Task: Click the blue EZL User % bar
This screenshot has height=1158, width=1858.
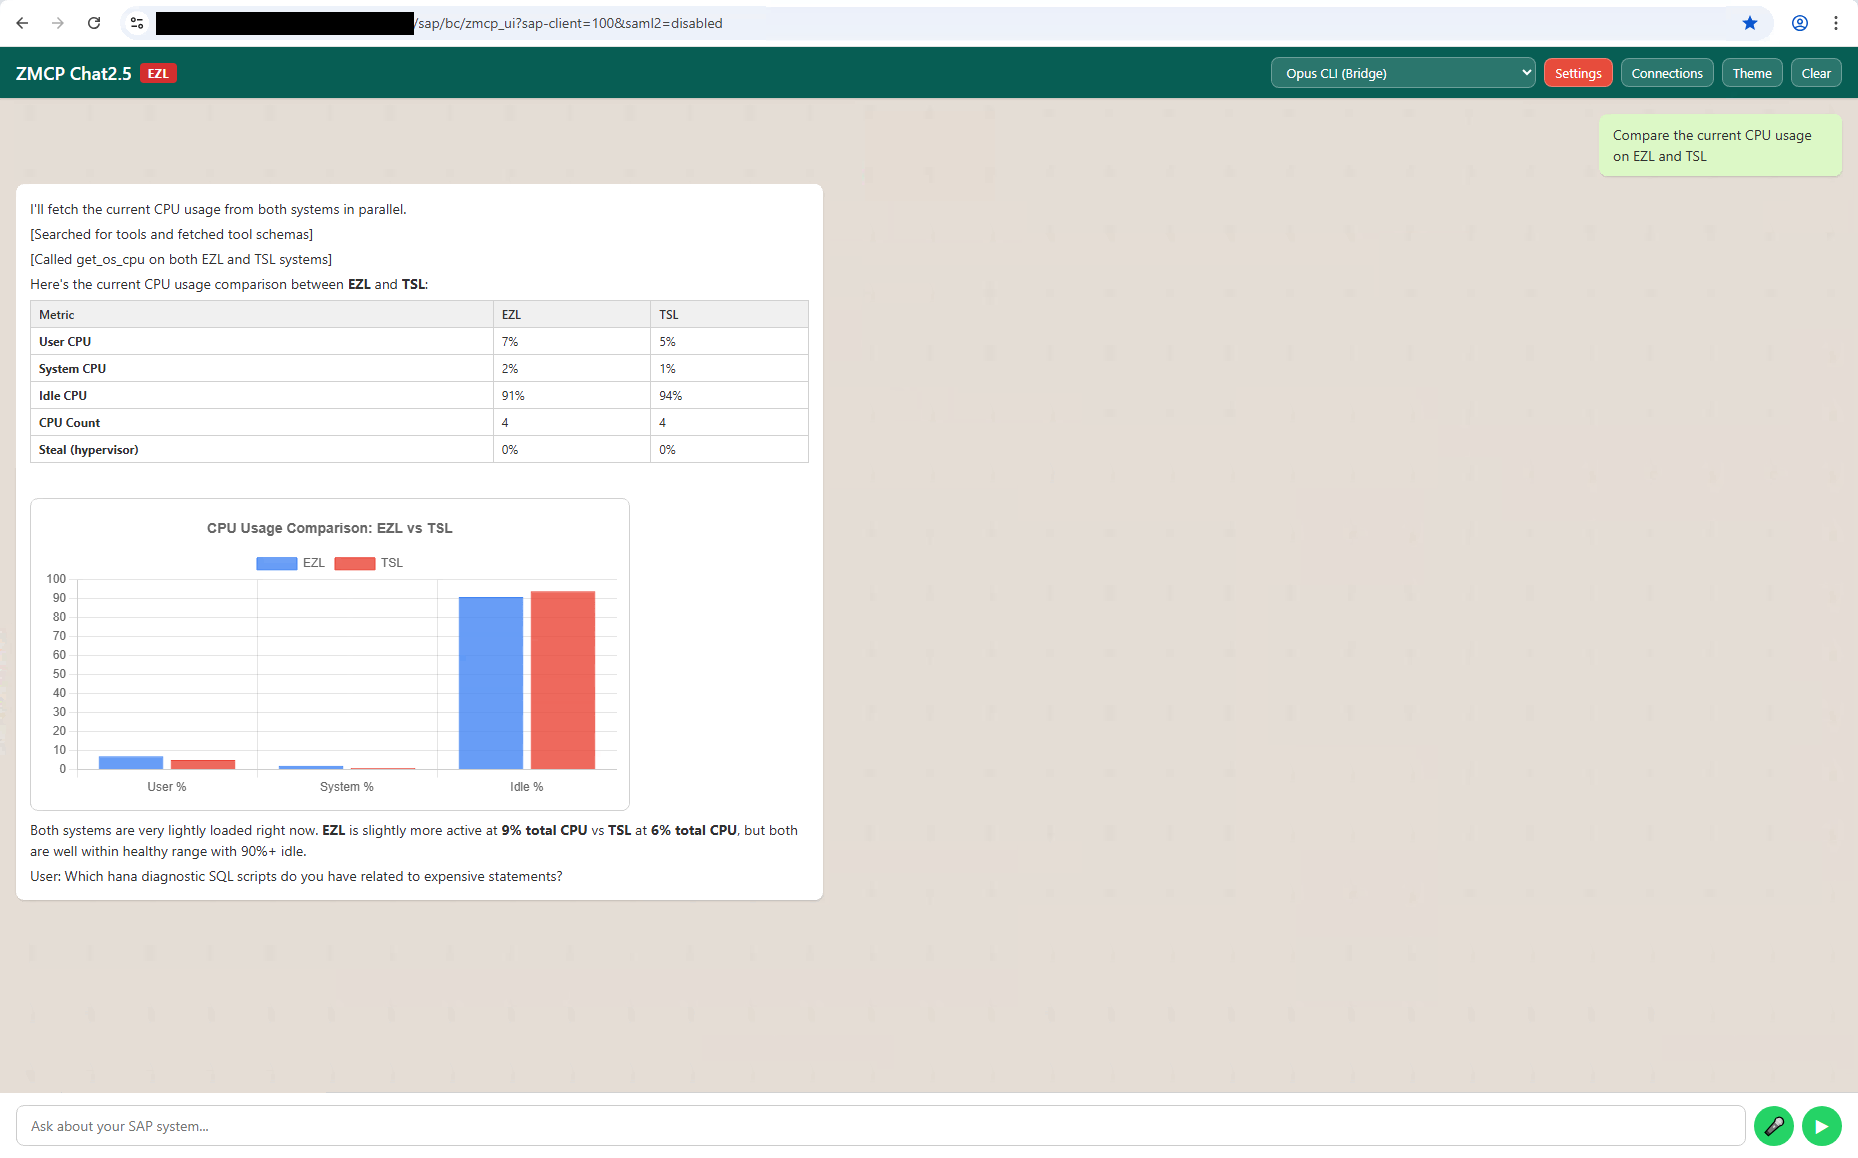Action: coord(131,762)
